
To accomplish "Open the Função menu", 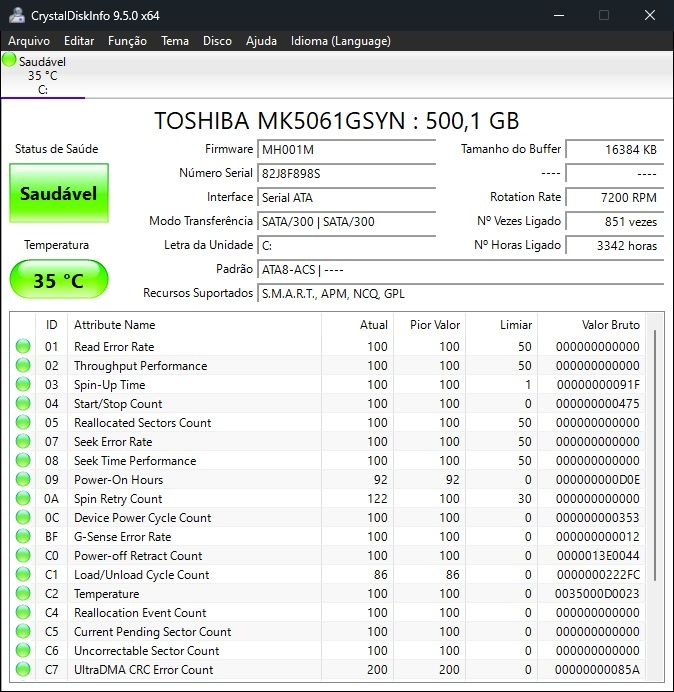I will point(127,41).
